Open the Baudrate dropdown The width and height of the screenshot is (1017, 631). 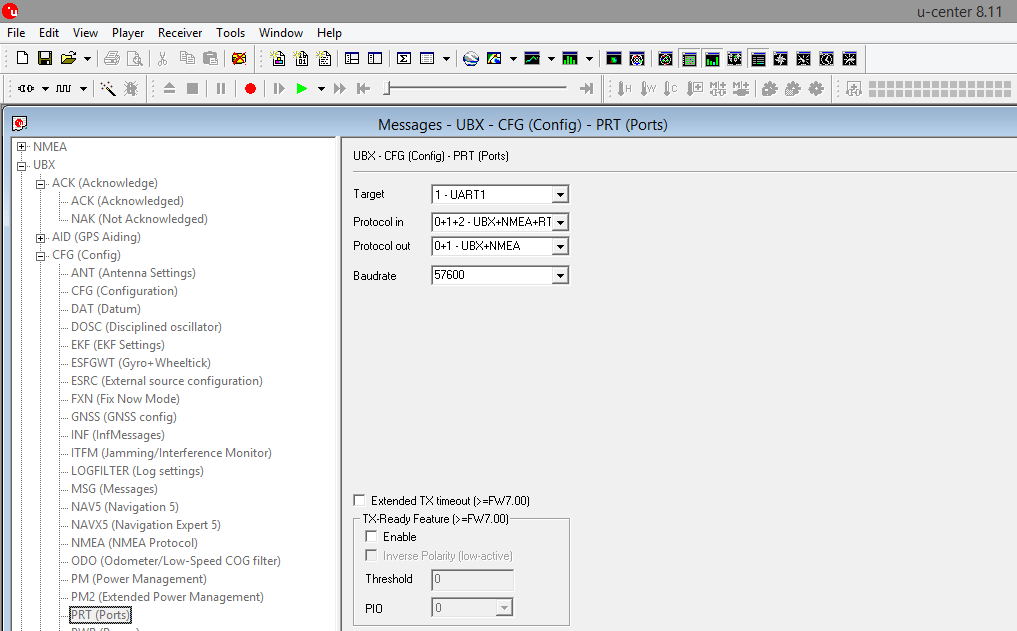[560, 276]
